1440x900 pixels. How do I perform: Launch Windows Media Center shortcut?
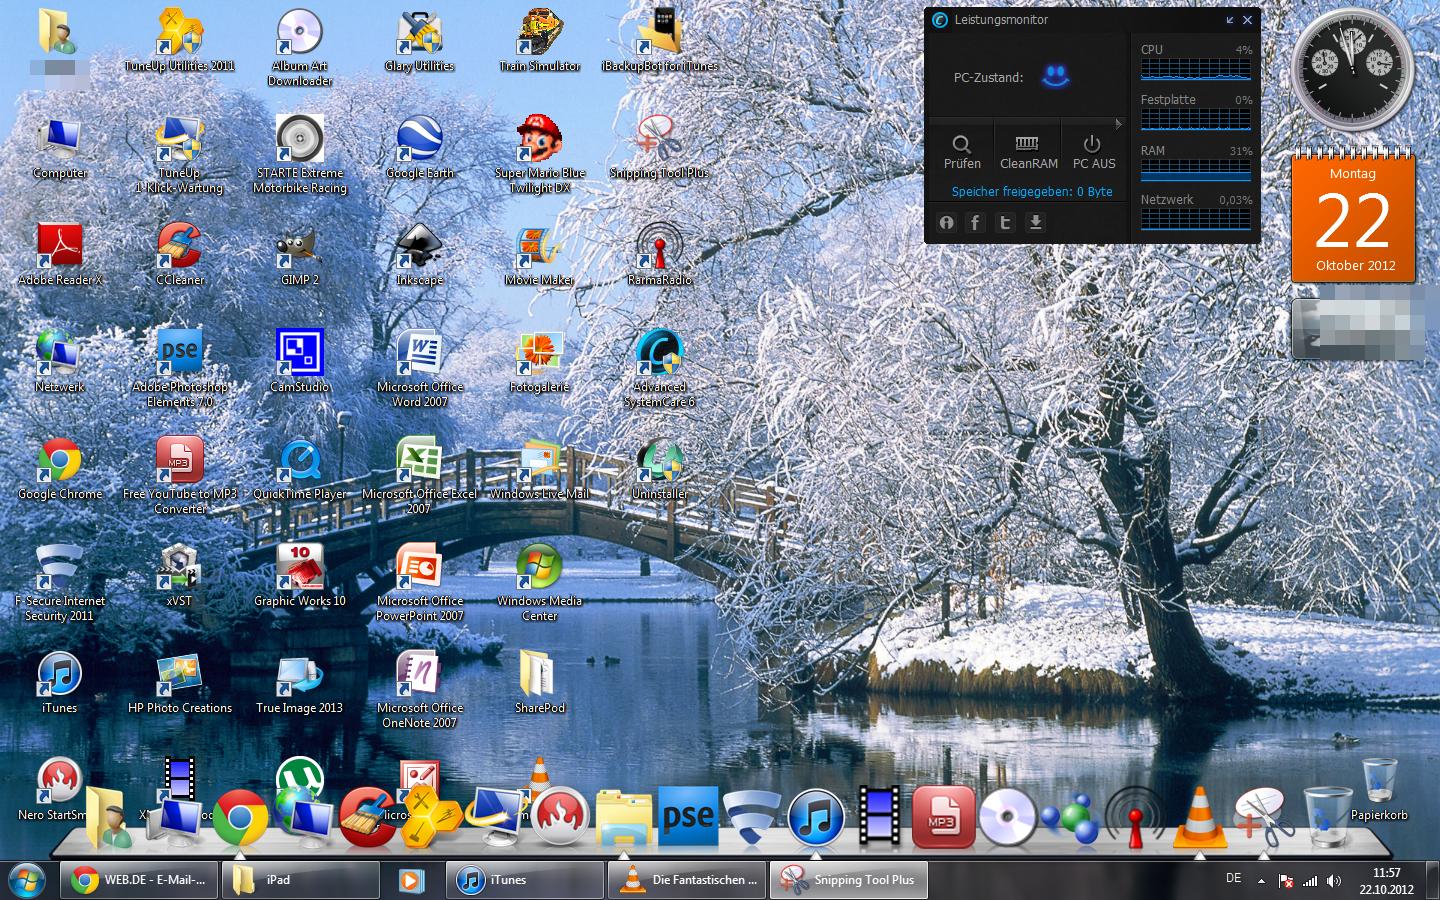(540, 583)
